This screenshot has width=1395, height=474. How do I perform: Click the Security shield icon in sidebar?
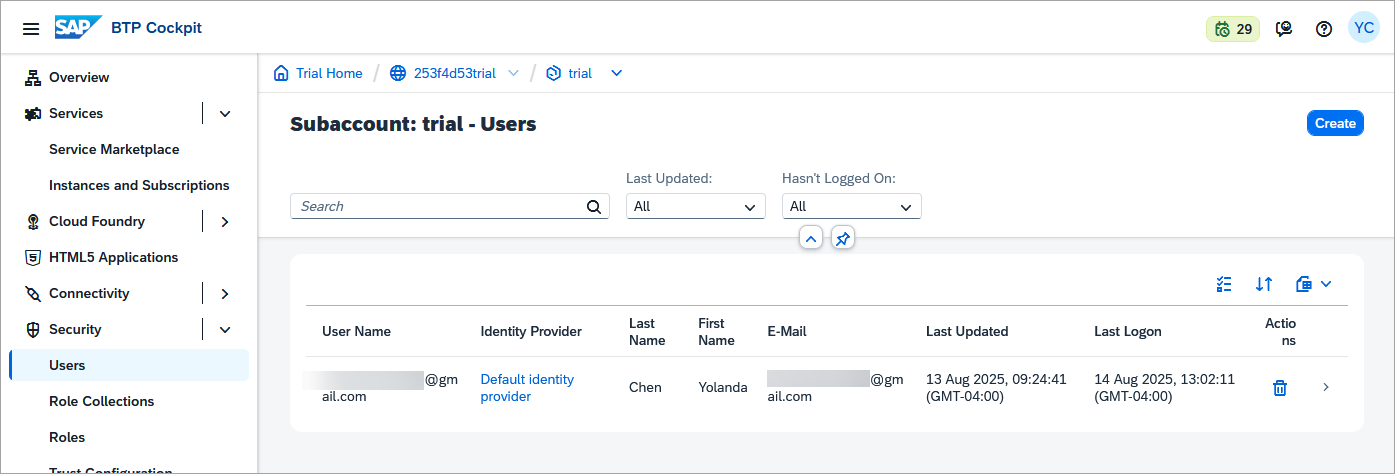pos(32,329)
